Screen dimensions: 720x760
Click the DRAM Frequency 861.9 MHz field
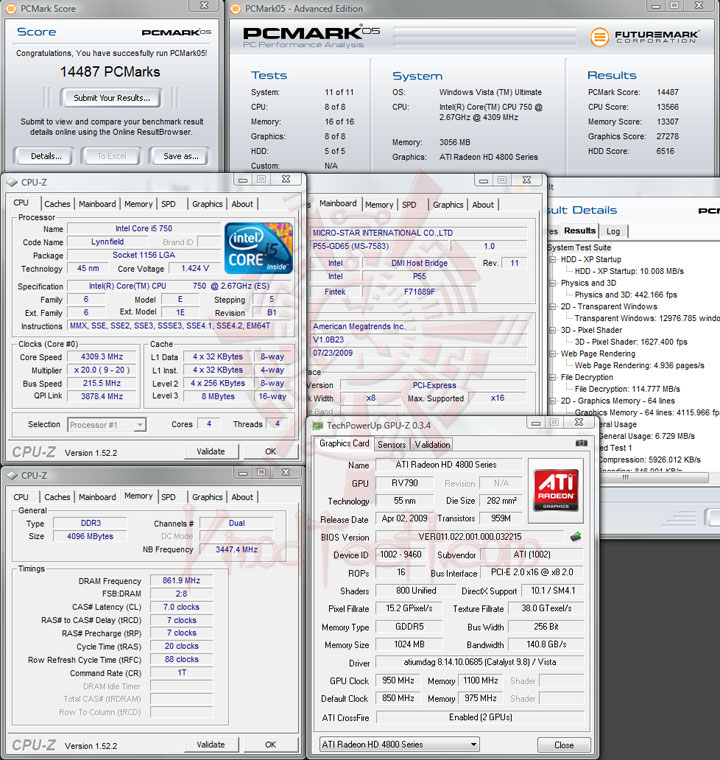(x=181, y=581)
